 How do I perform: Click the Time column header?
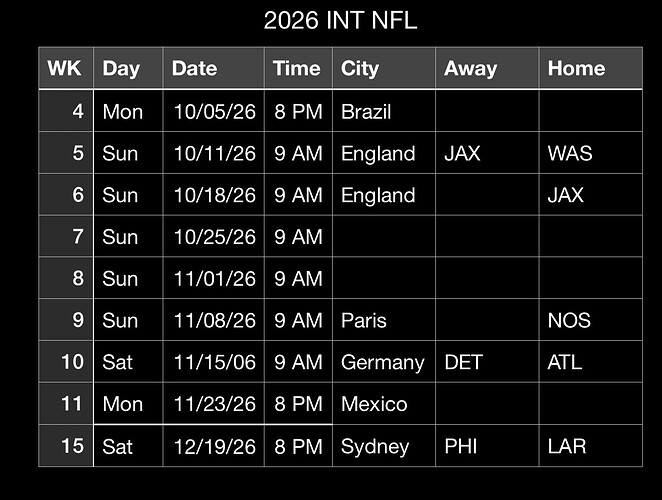point(297,69)
